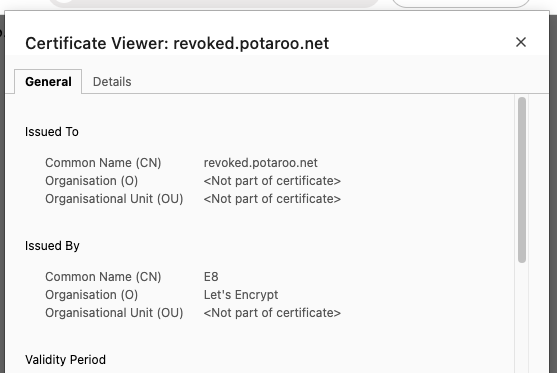The height and width of the screenshot is (373, 557).
Task: Click the E8 issuer common name
Action: (x=211, y=277)
